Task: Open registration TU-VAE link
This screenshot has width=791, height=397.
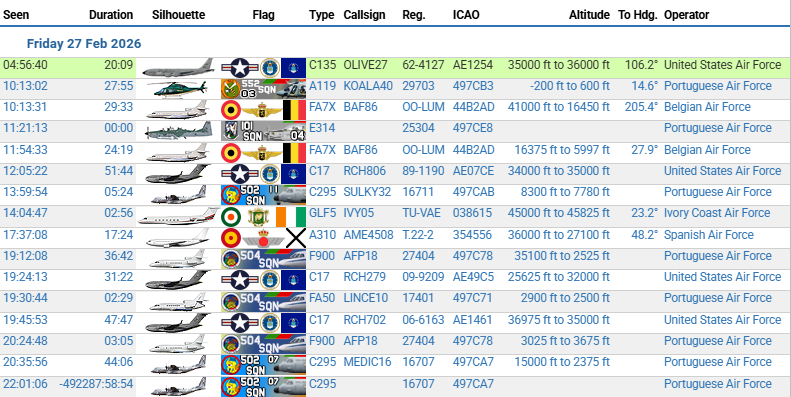Action: click(421, 213)
